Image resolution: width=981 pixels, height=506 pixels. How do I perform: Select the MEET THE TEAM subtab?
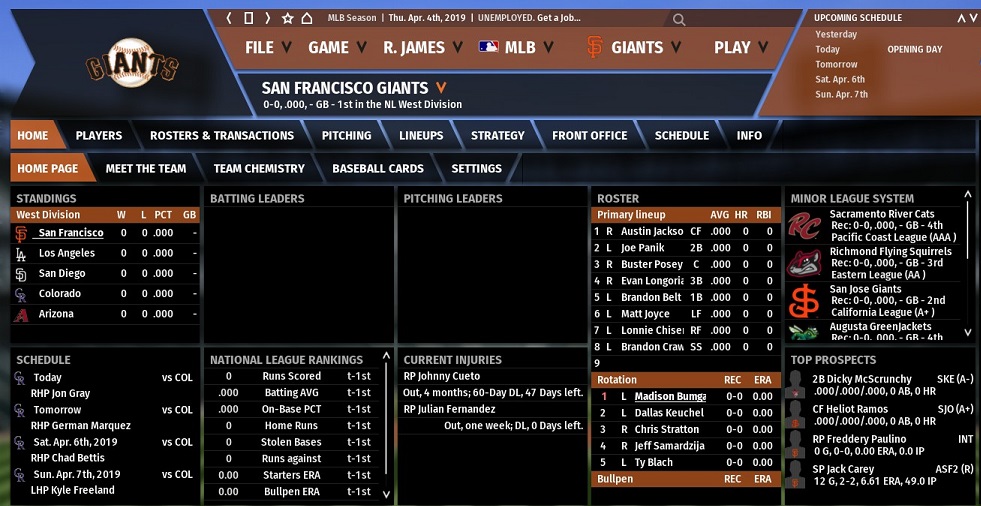146,168
